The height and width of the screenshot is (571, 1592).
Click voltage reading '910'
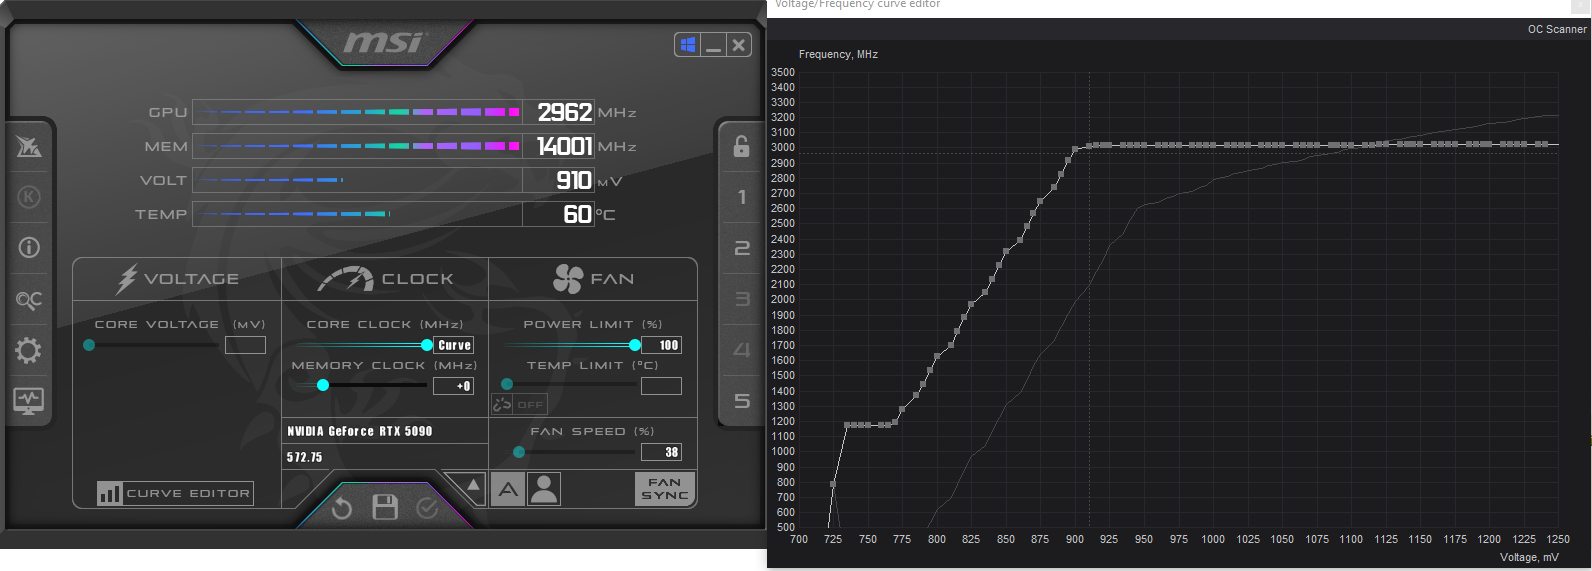[574, 180]
